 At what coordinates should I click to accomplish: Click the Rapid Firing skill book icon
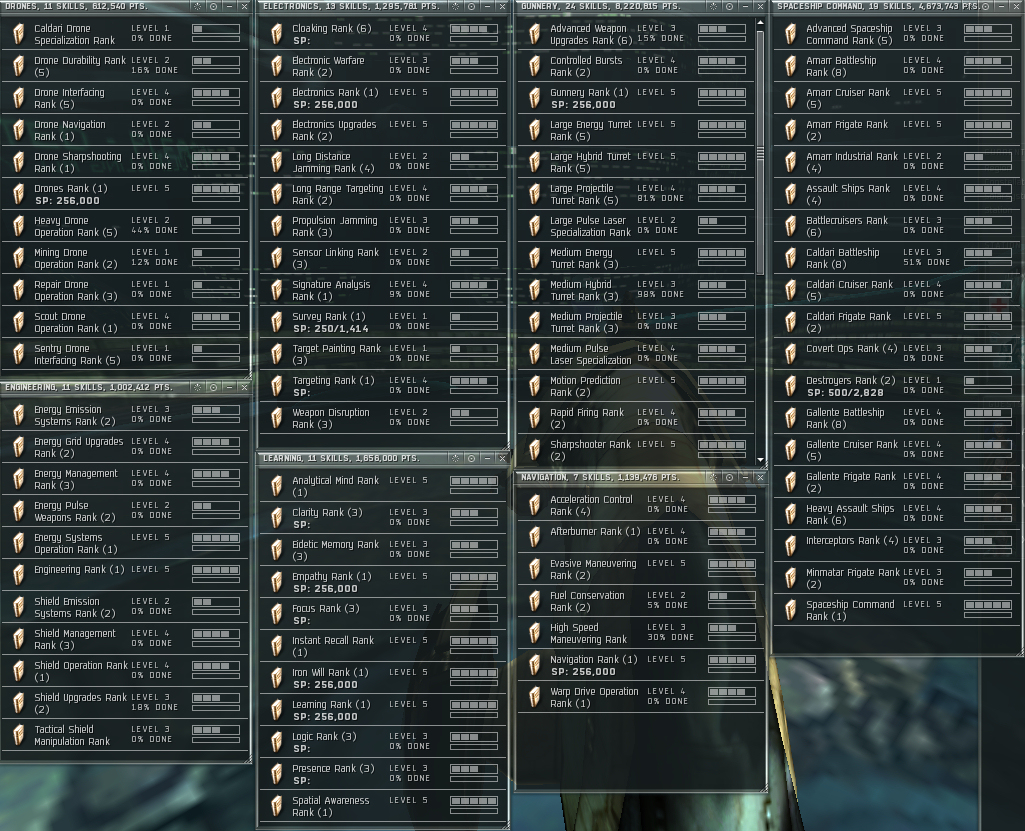tap(535, 418)
